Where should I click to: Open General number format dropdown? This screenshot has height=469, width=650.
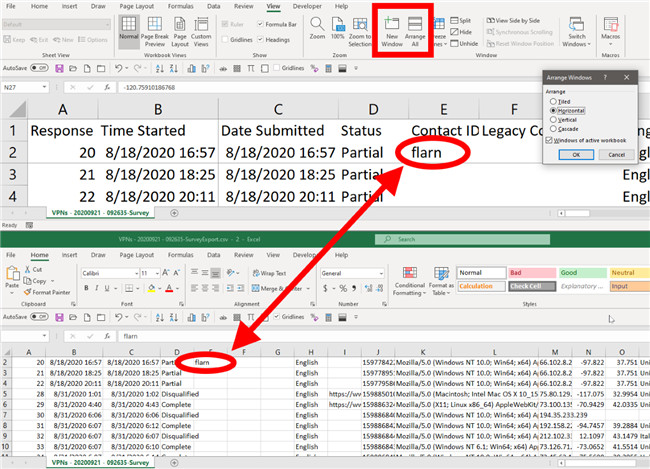[x=381, y=274]
